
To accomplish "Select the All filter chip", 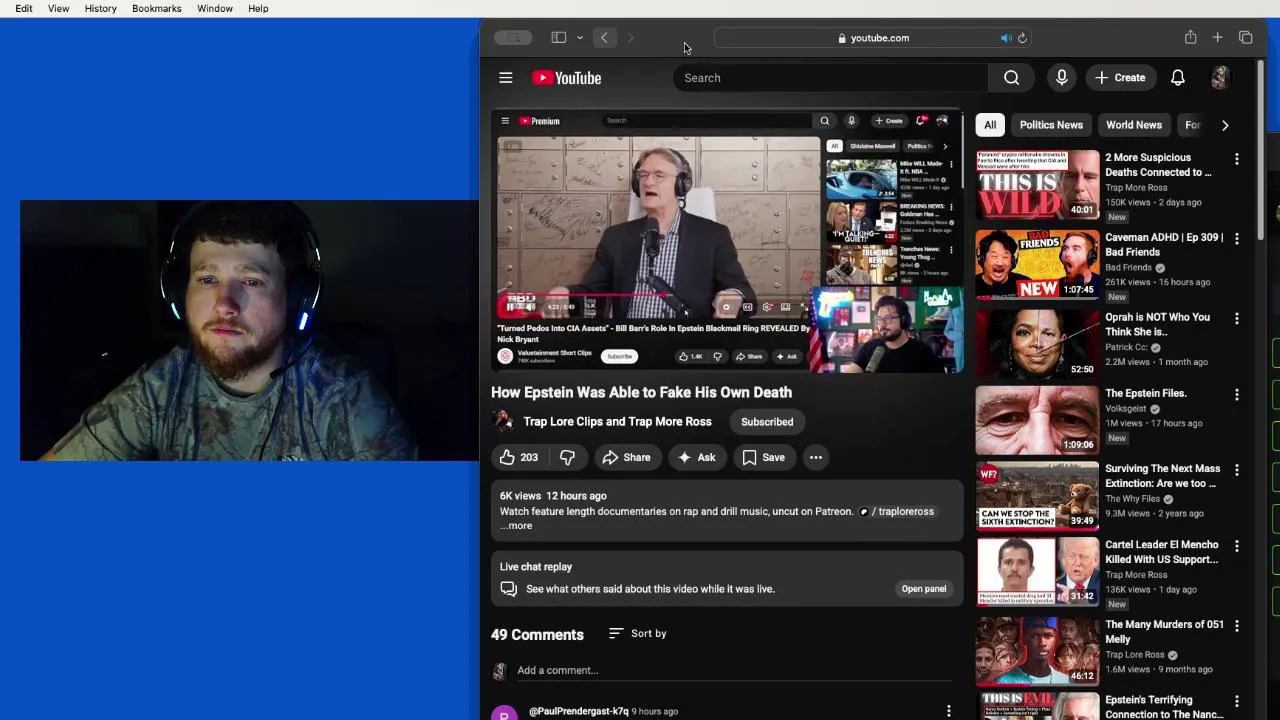I will [x=990, y=125].
